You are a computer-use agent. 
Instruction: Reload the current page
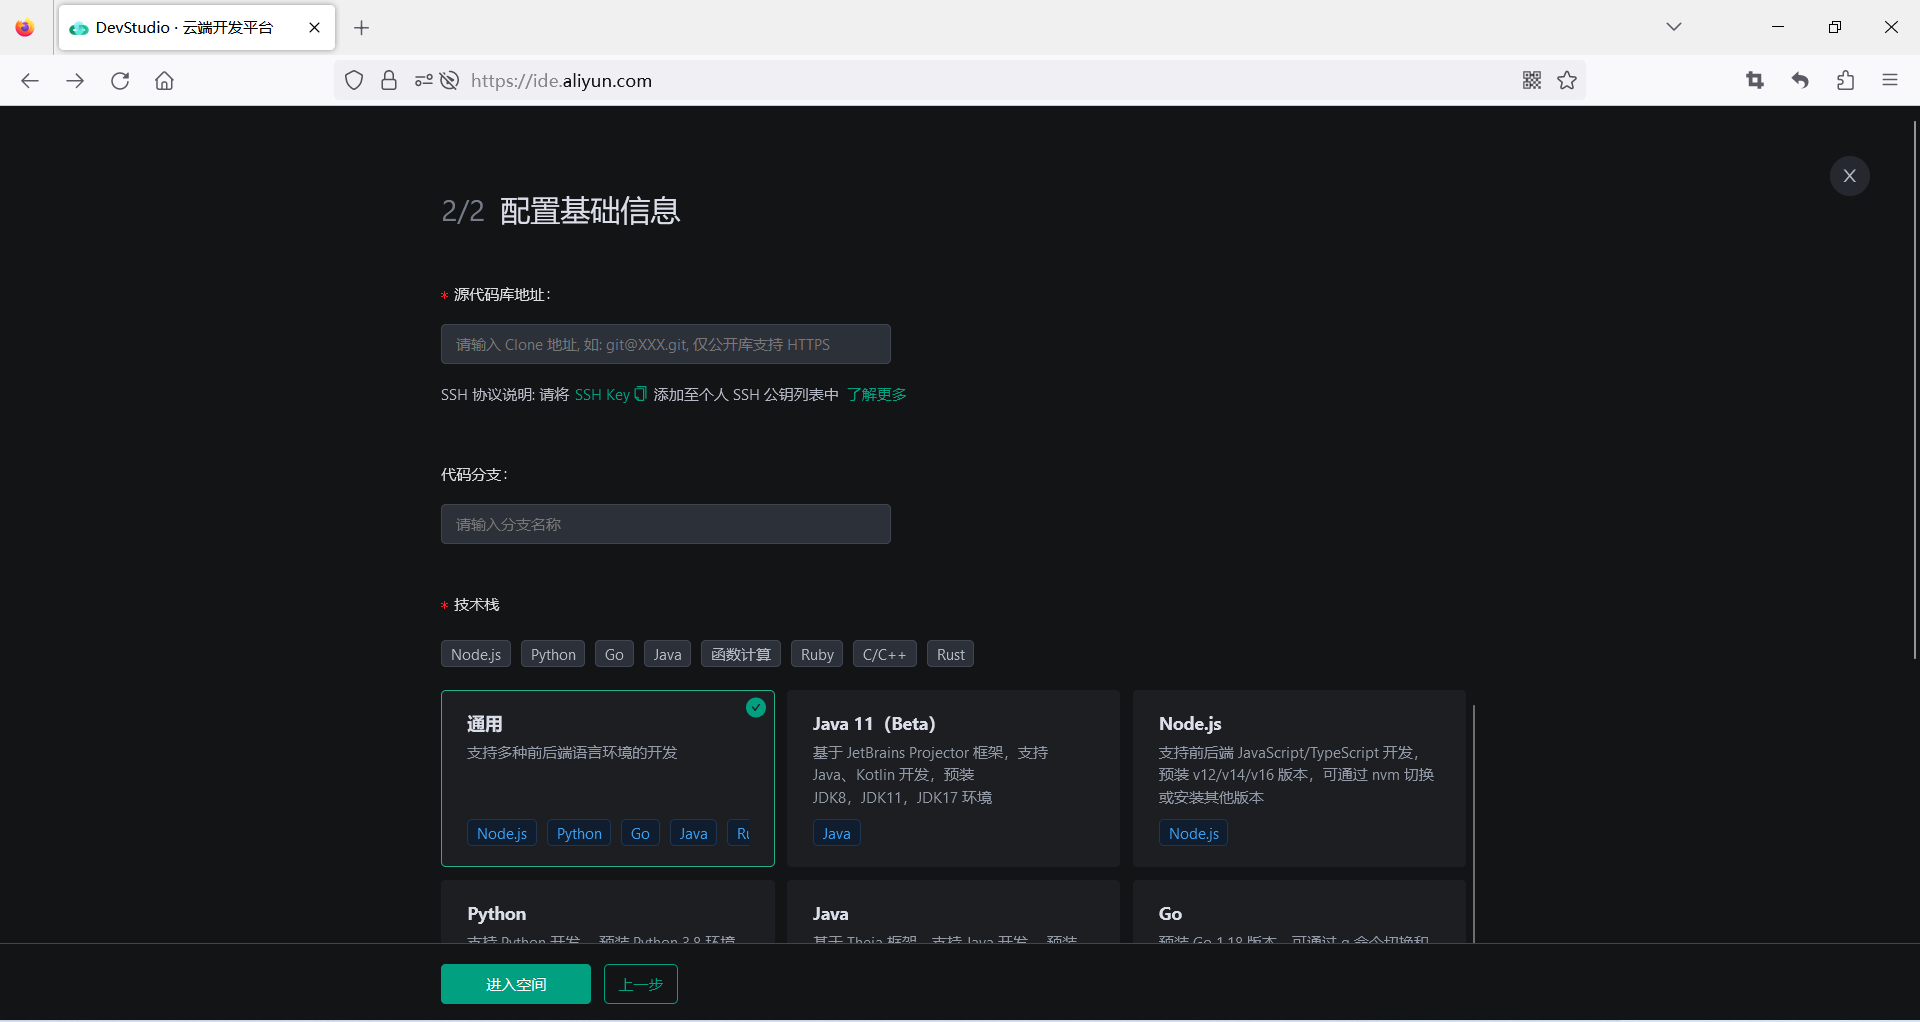[120, 81]
